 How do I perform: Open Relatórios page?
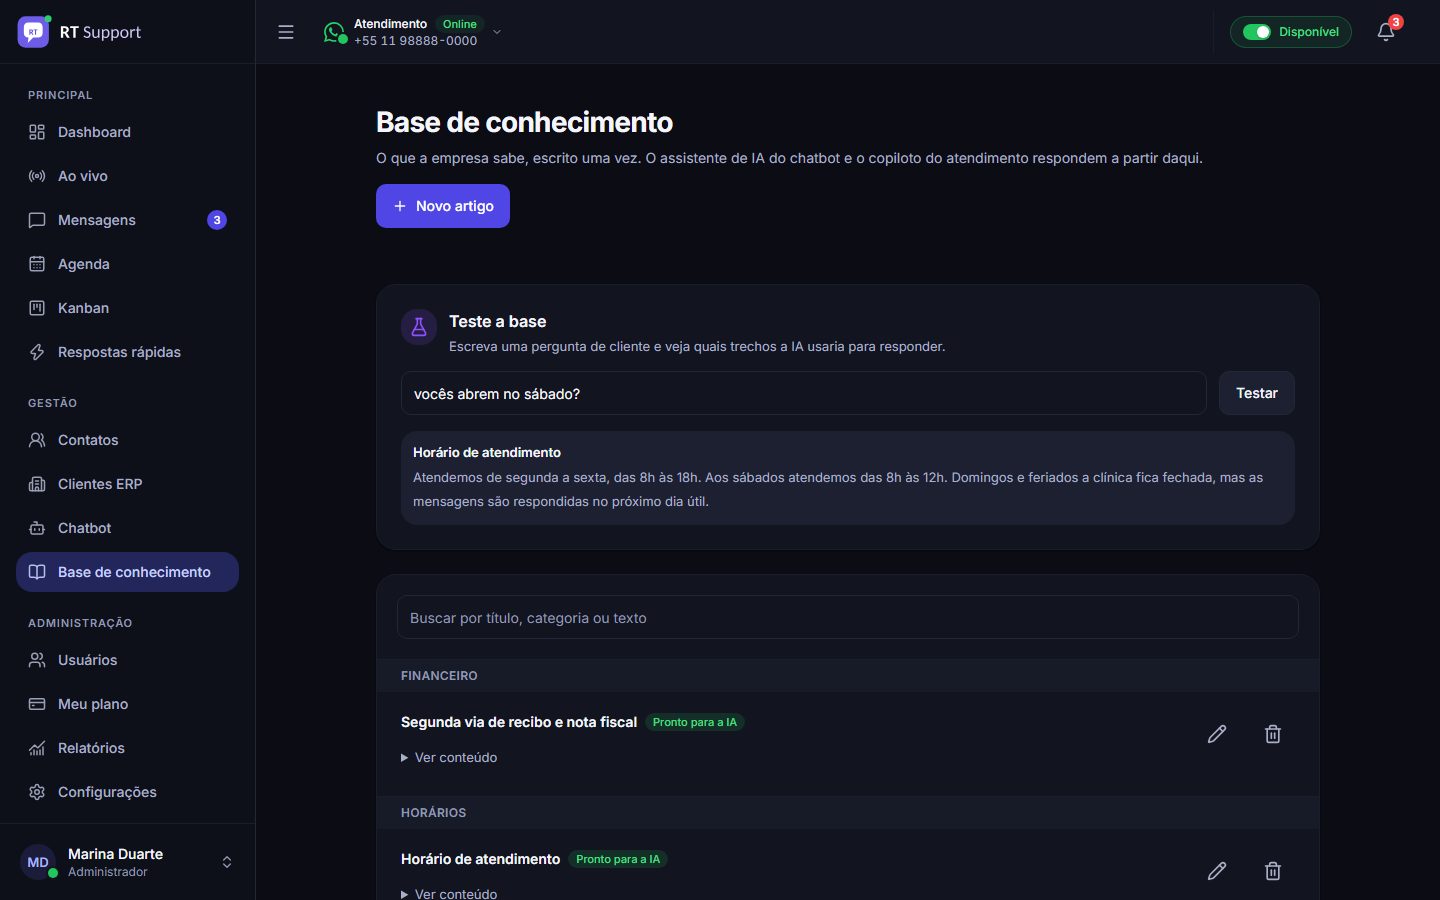pyautogui.click(x=127, y=748)
